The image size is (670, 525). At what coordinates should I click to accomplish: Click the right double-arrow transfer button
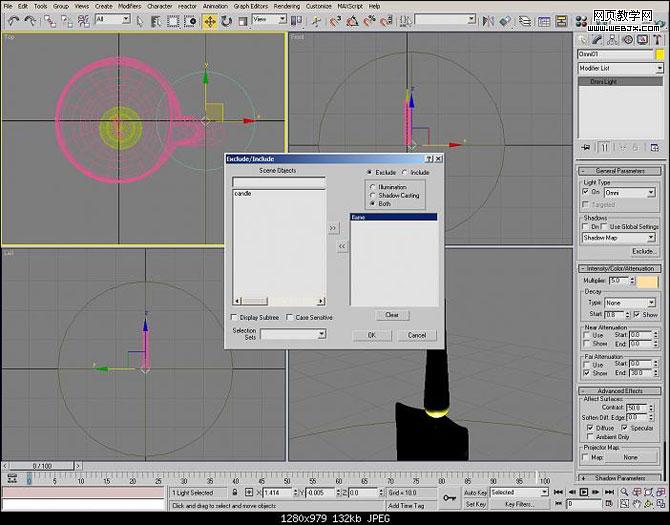(x=334, y=228)
